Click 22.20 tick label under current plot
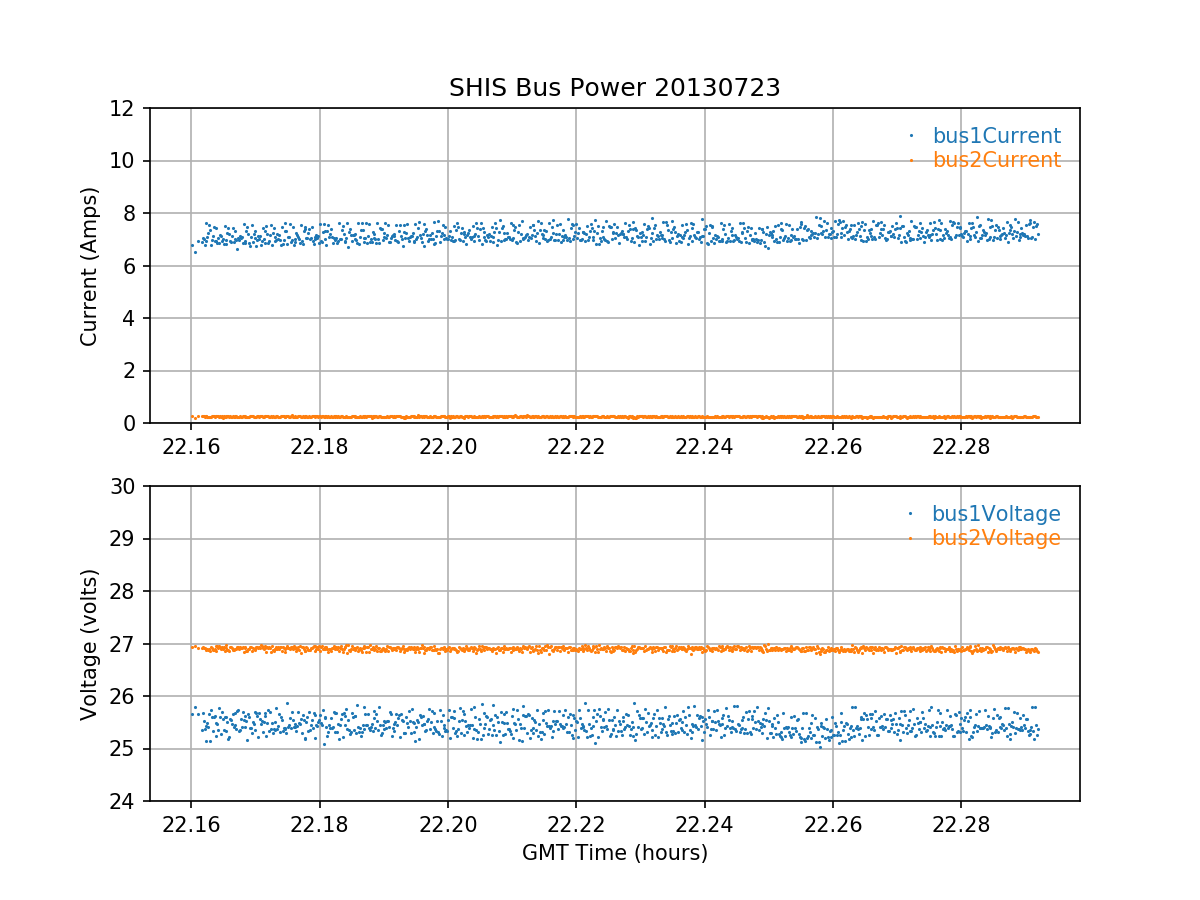The height and width of the screenshot is (900, 1200). (447, 446)
